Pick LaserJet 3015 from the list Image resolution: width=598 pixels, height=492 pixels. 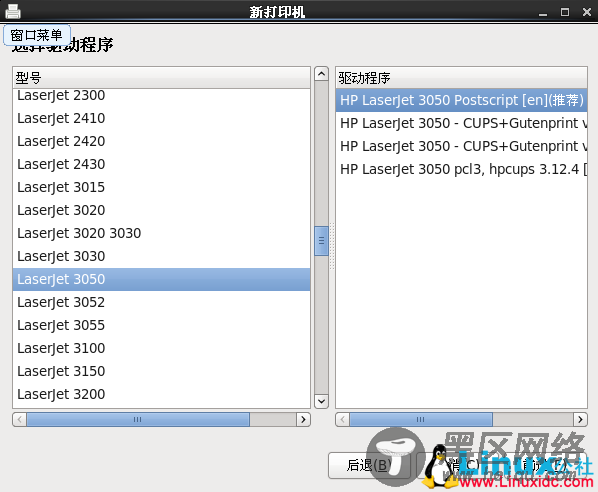pos(161,187)
